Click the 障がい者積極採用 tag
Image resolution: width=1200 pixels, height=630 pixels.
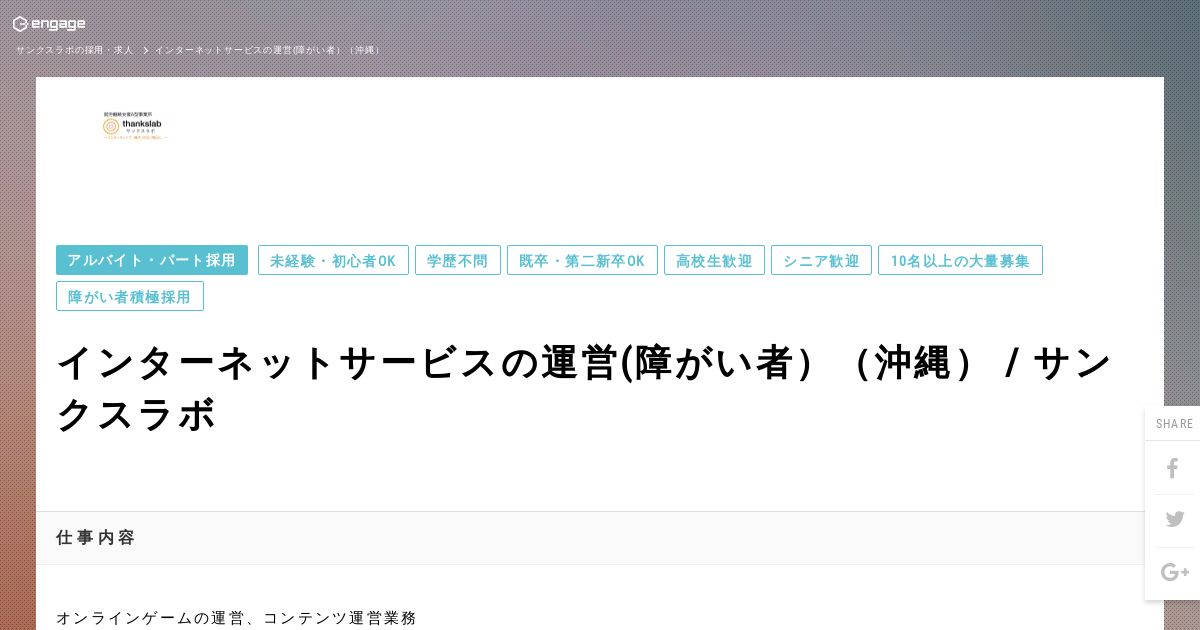click(130, 296)
